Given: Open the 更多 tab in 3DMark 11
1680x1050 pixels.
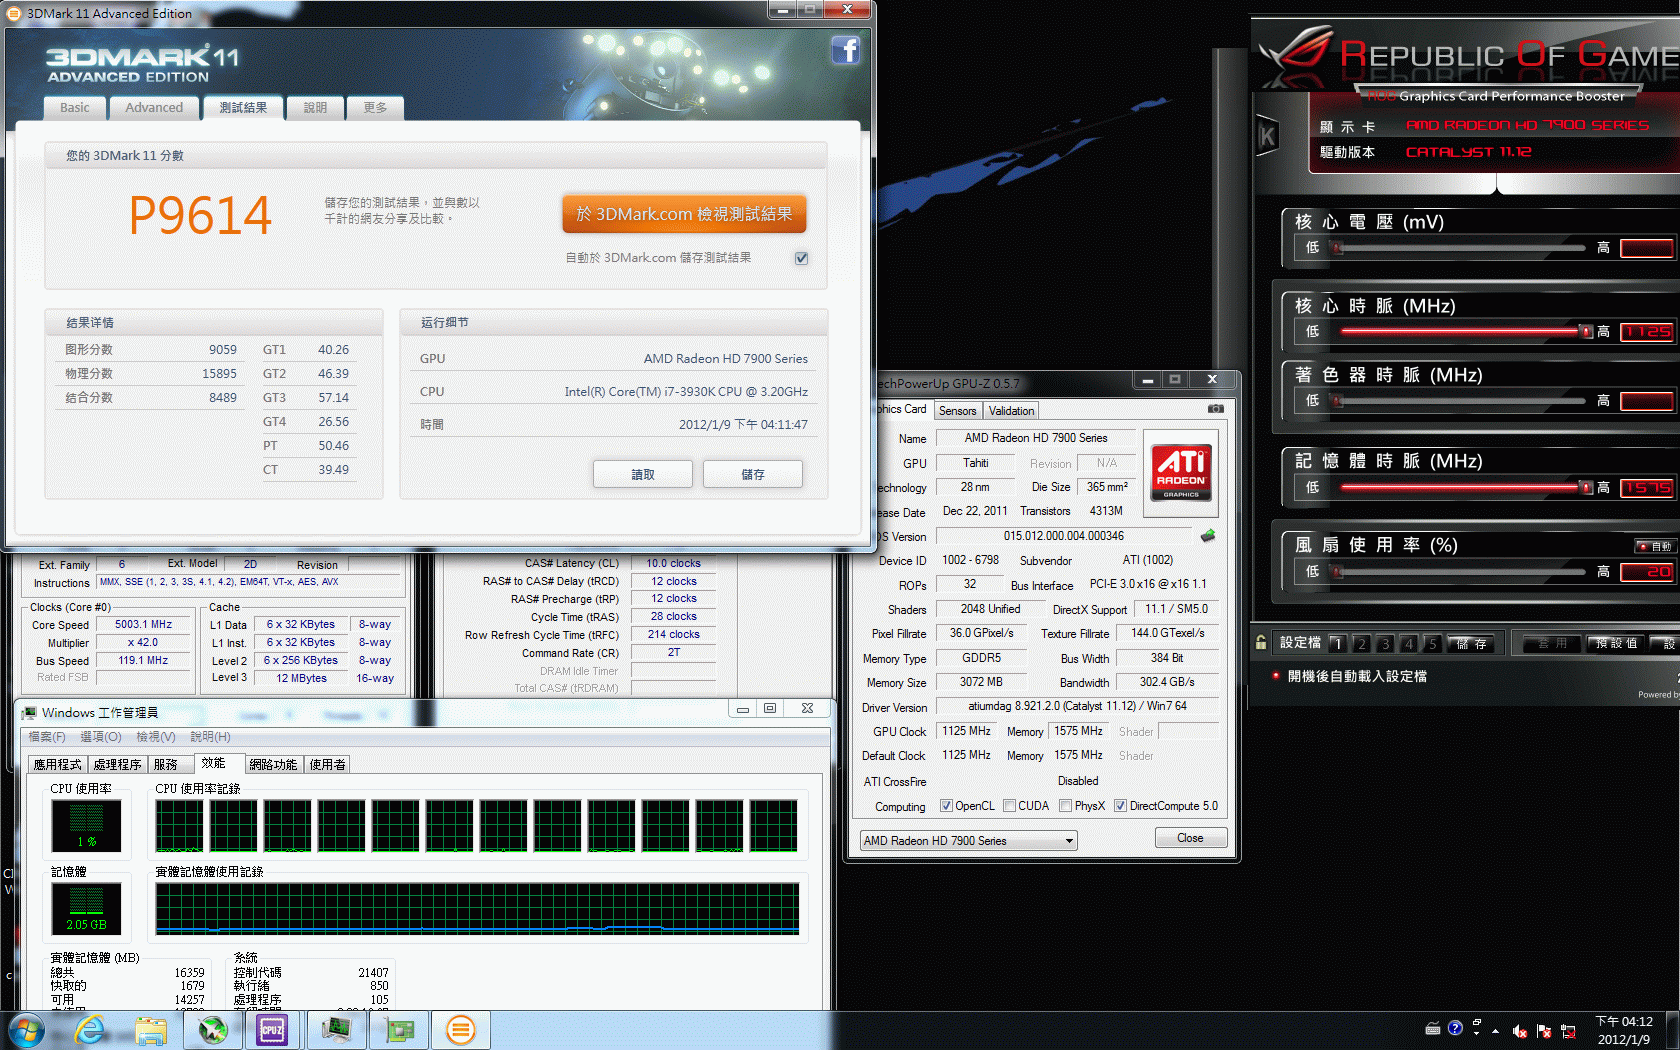Looking at the screenshot, I should (375, 108).
